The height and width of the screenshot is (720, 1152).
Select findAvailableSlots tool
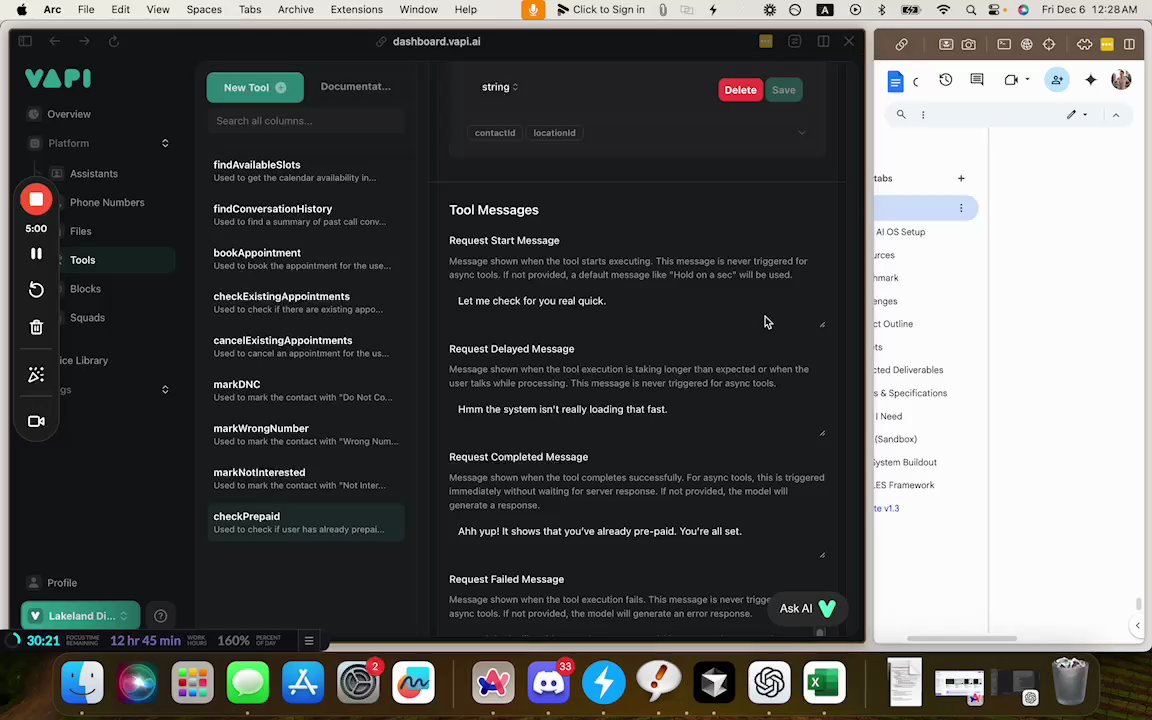[x=306, y=170]
